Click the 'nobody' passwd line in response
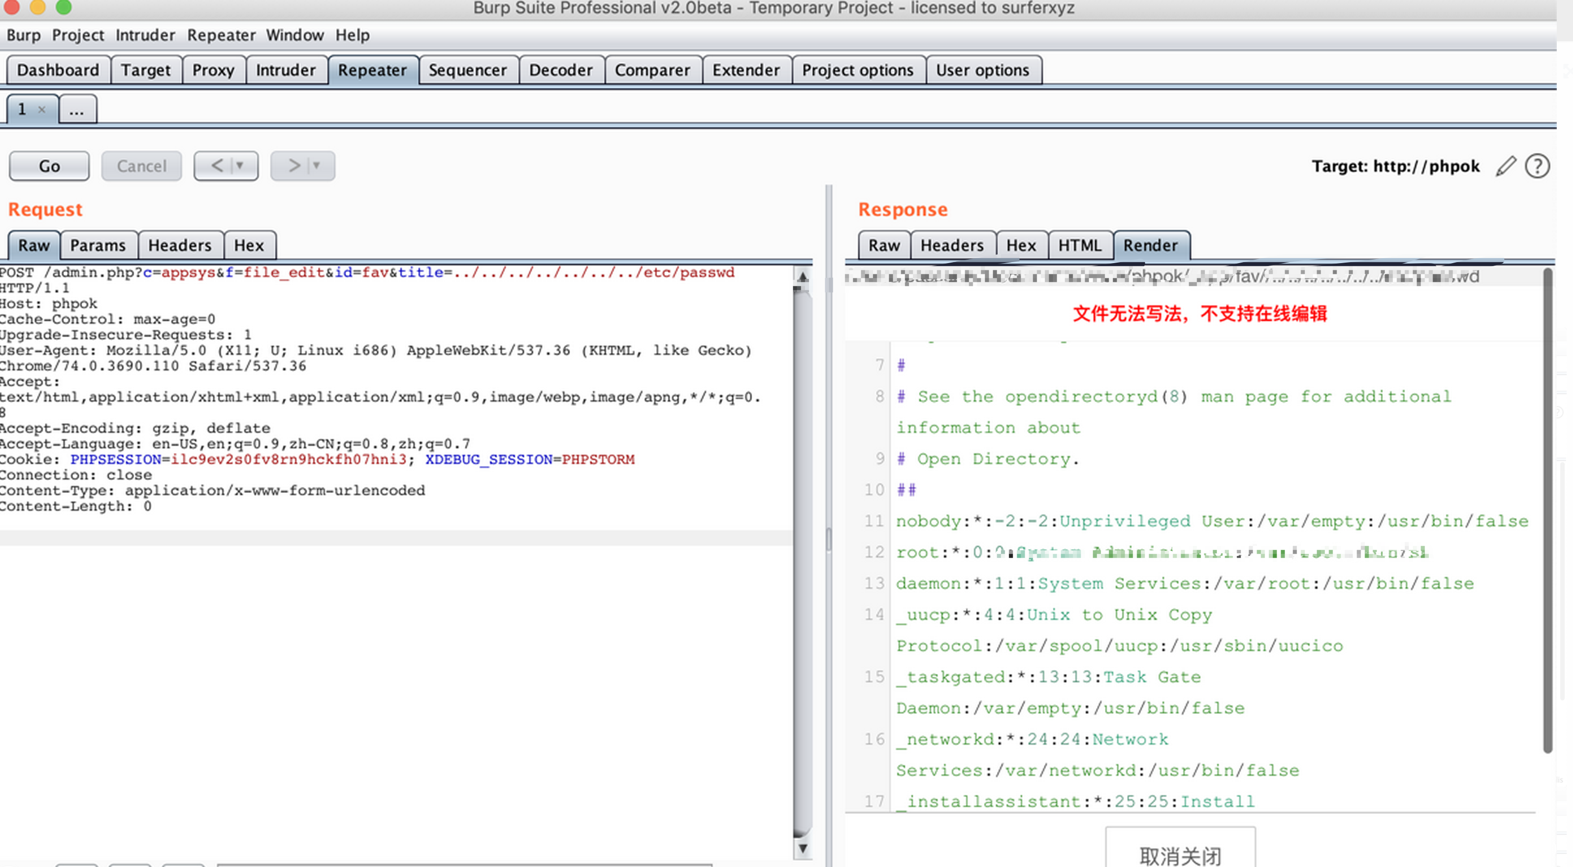The image size is (1573, 867). (1212, 521)
